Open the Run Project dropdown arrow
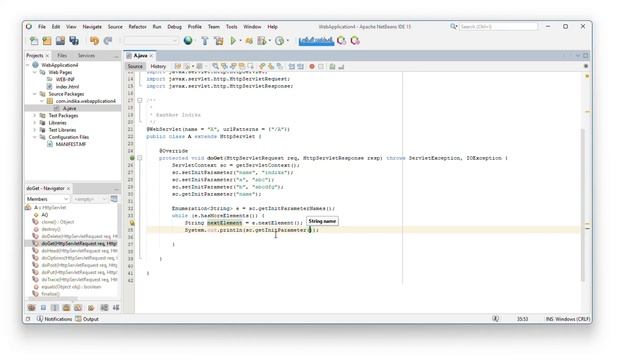This screenshot has width=640, height=360. (x=240, y=40)
